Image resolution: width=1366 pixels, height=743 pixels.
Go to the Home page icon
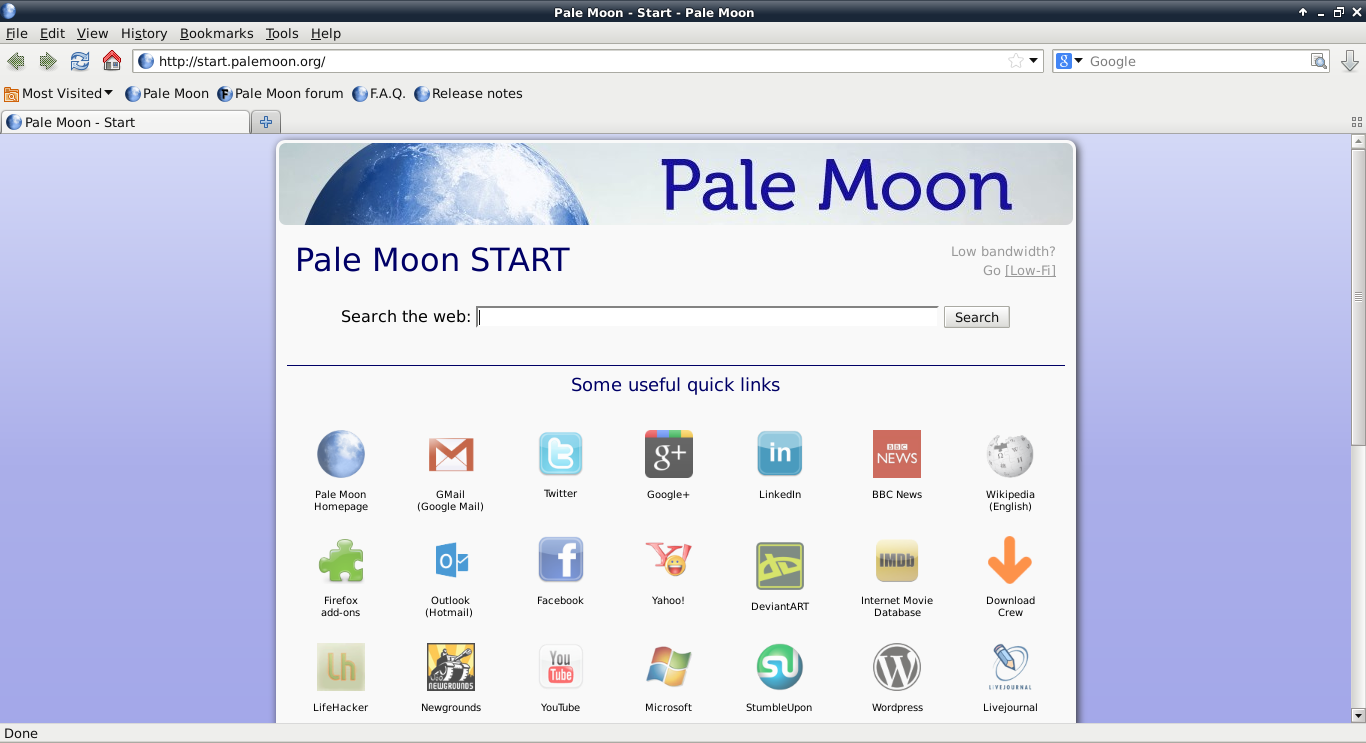point(112,61)
